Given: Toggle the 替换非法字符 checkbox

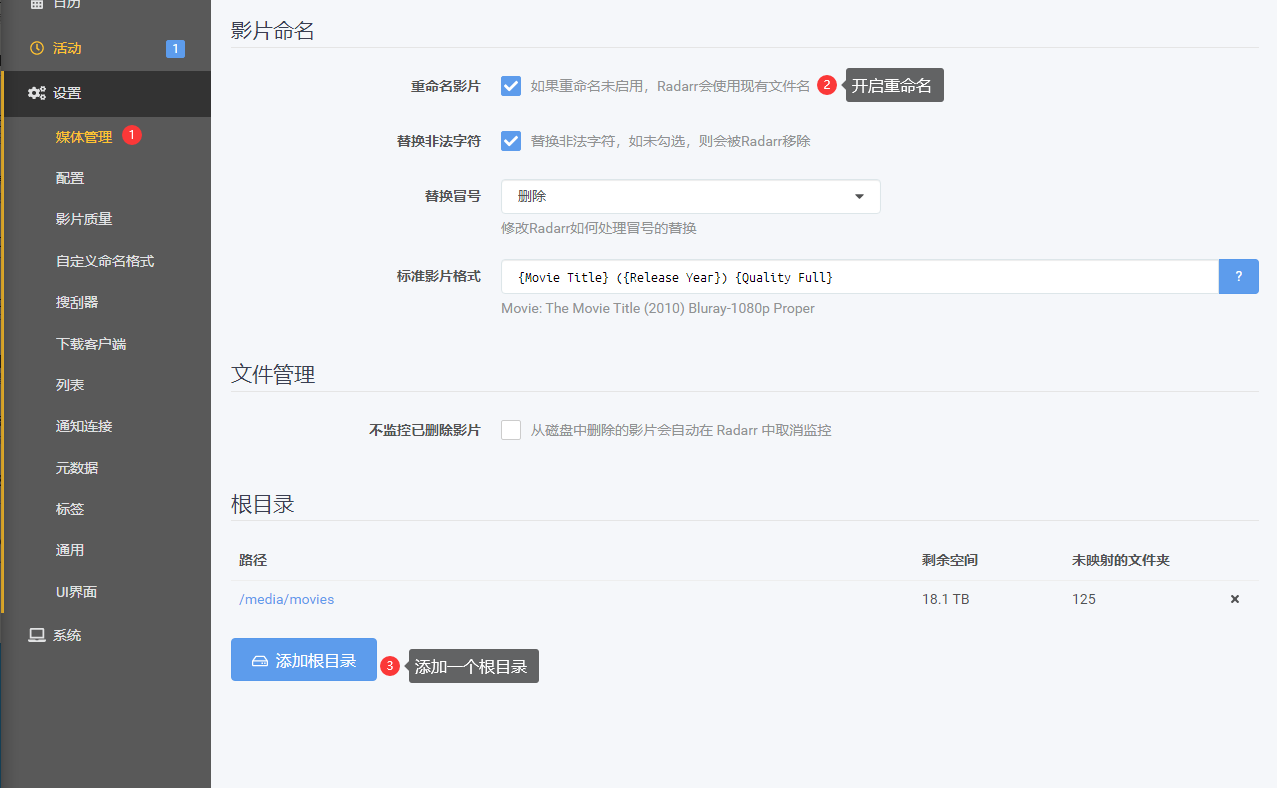Looking at the screenshot, I should [511, 141].
